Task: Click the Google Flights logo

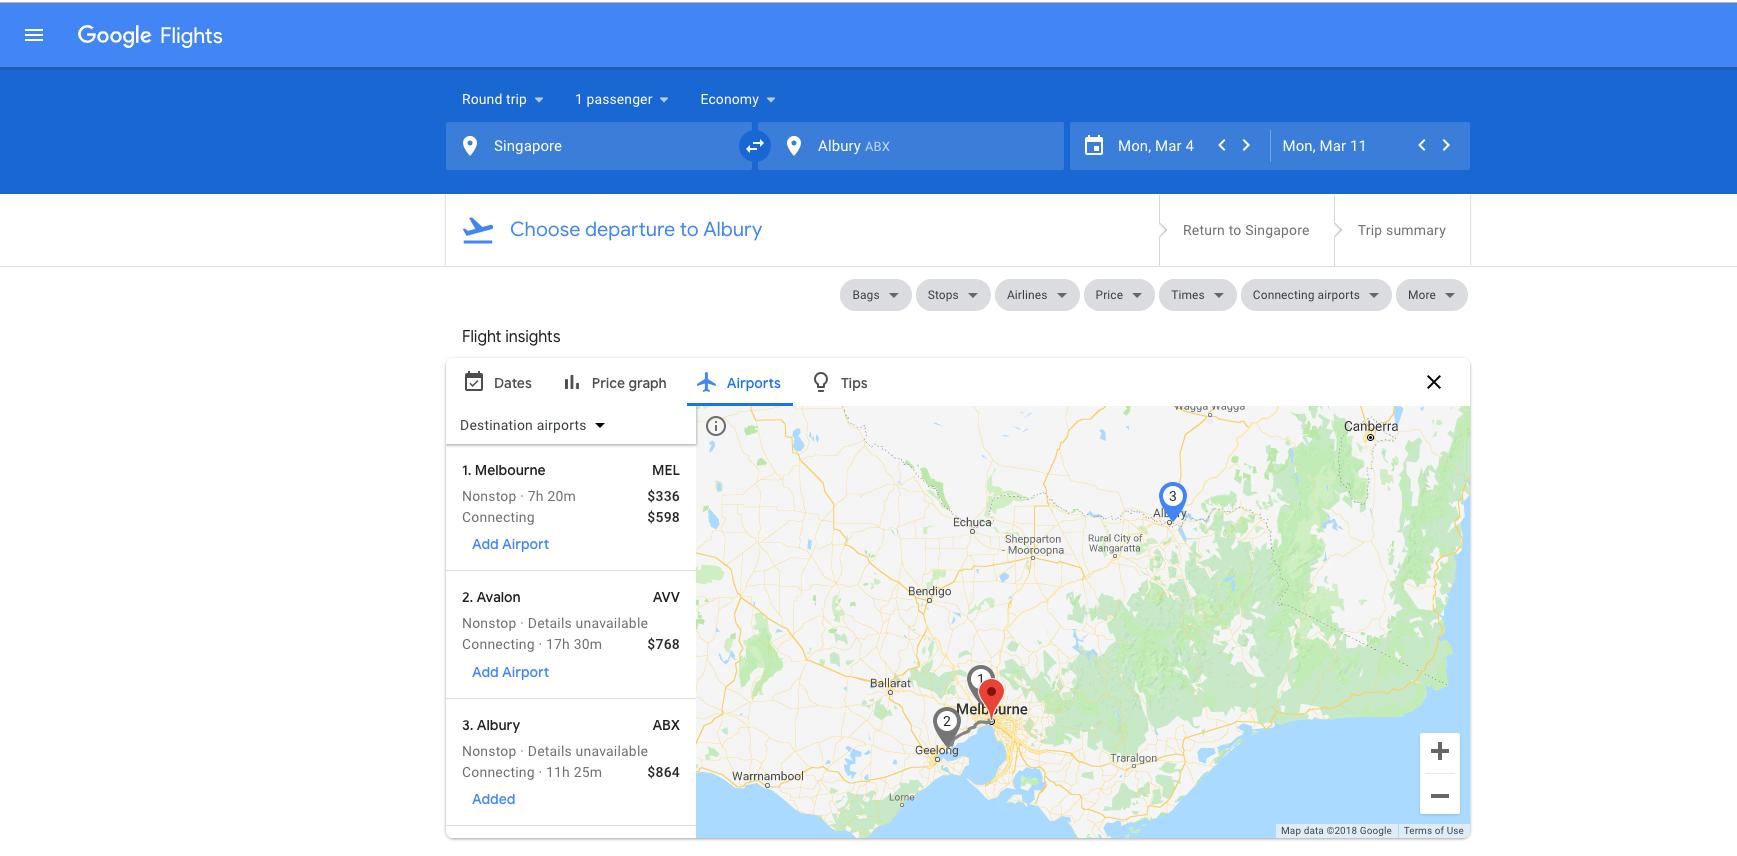Action: (150, 36)
